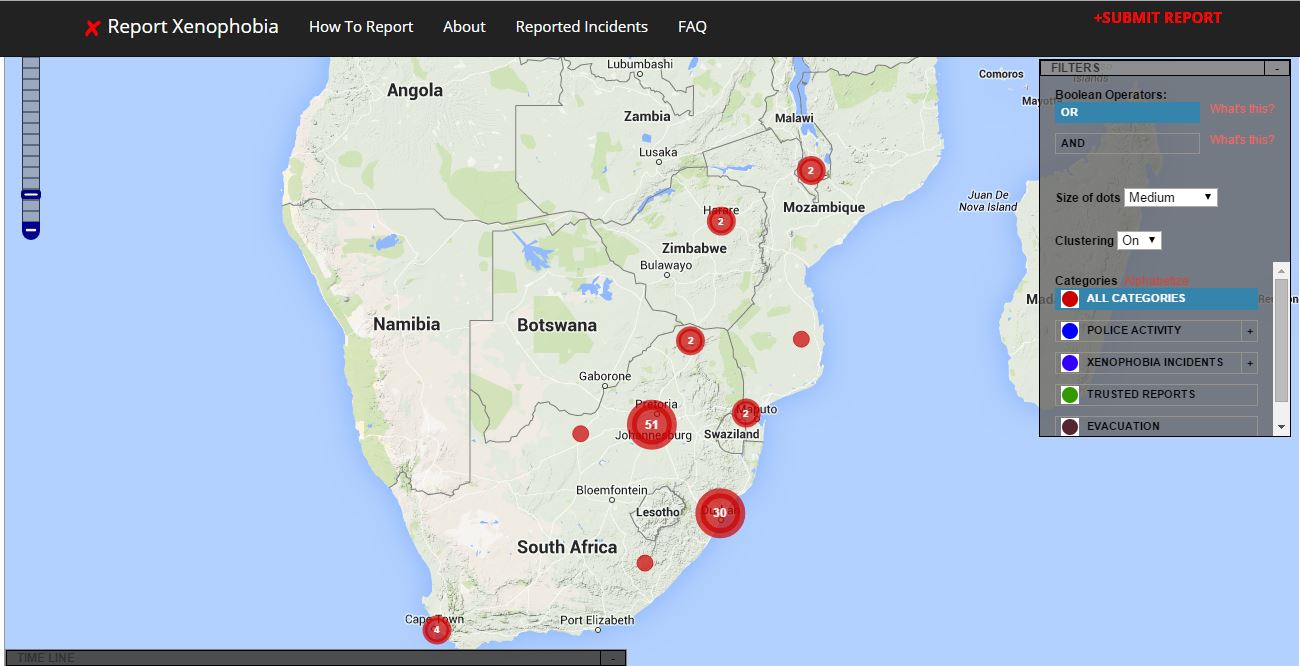Open the 4 incidents cluster at Cape Town
The height and width of the screenshot is (666, 1300).
pyautogui.click(x=436, y=630)
